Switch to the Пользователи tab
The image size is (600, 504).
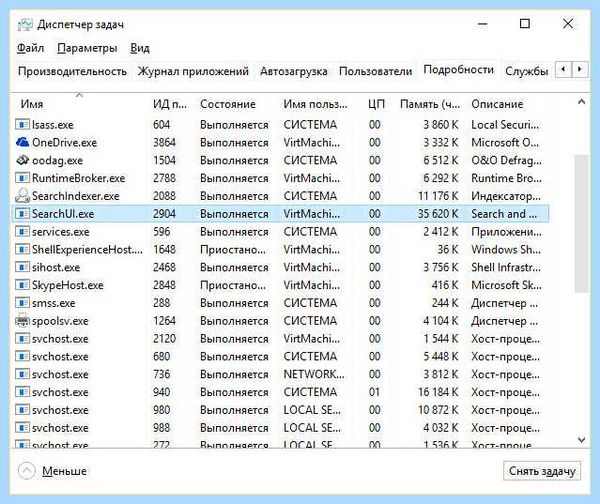[x=375, y=72]
